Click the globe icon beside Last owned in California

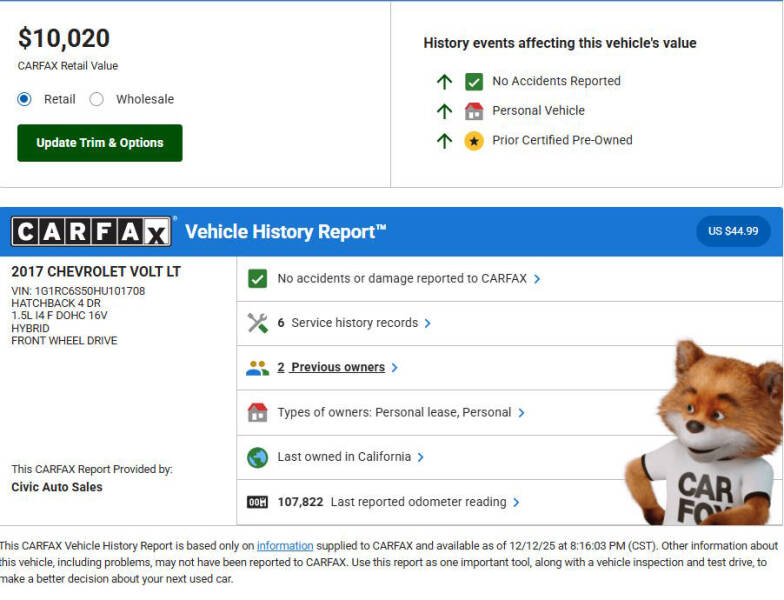point(257,457)
